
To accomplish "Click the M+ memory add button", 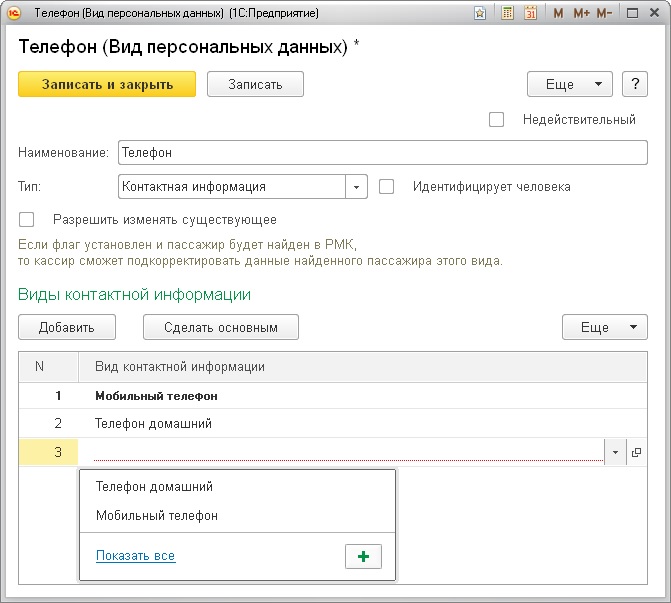I will [581, 13].
